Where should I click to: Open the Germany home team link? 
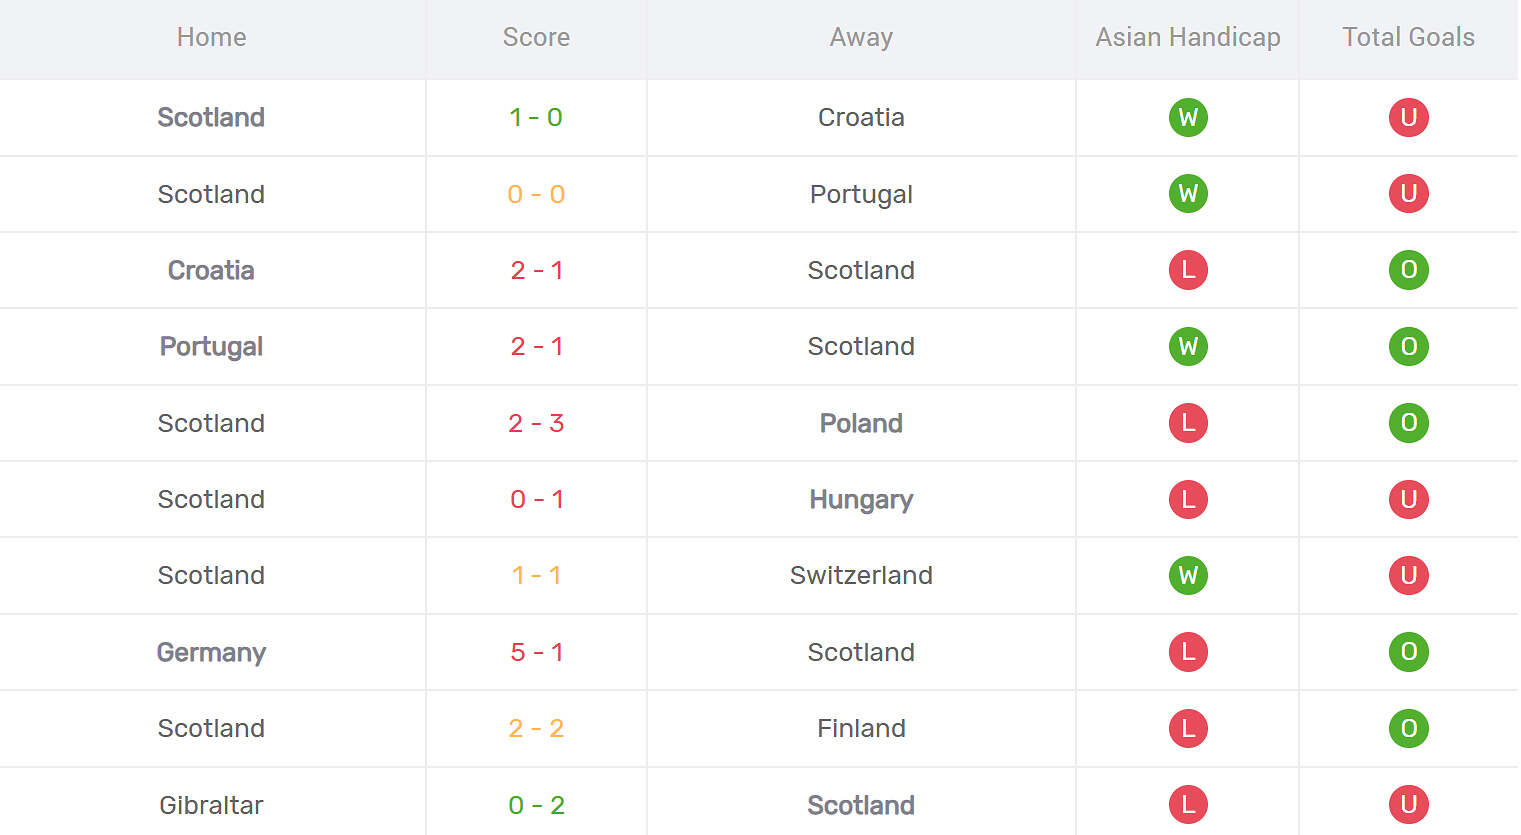pyautogui.click(x=211, y=652)
